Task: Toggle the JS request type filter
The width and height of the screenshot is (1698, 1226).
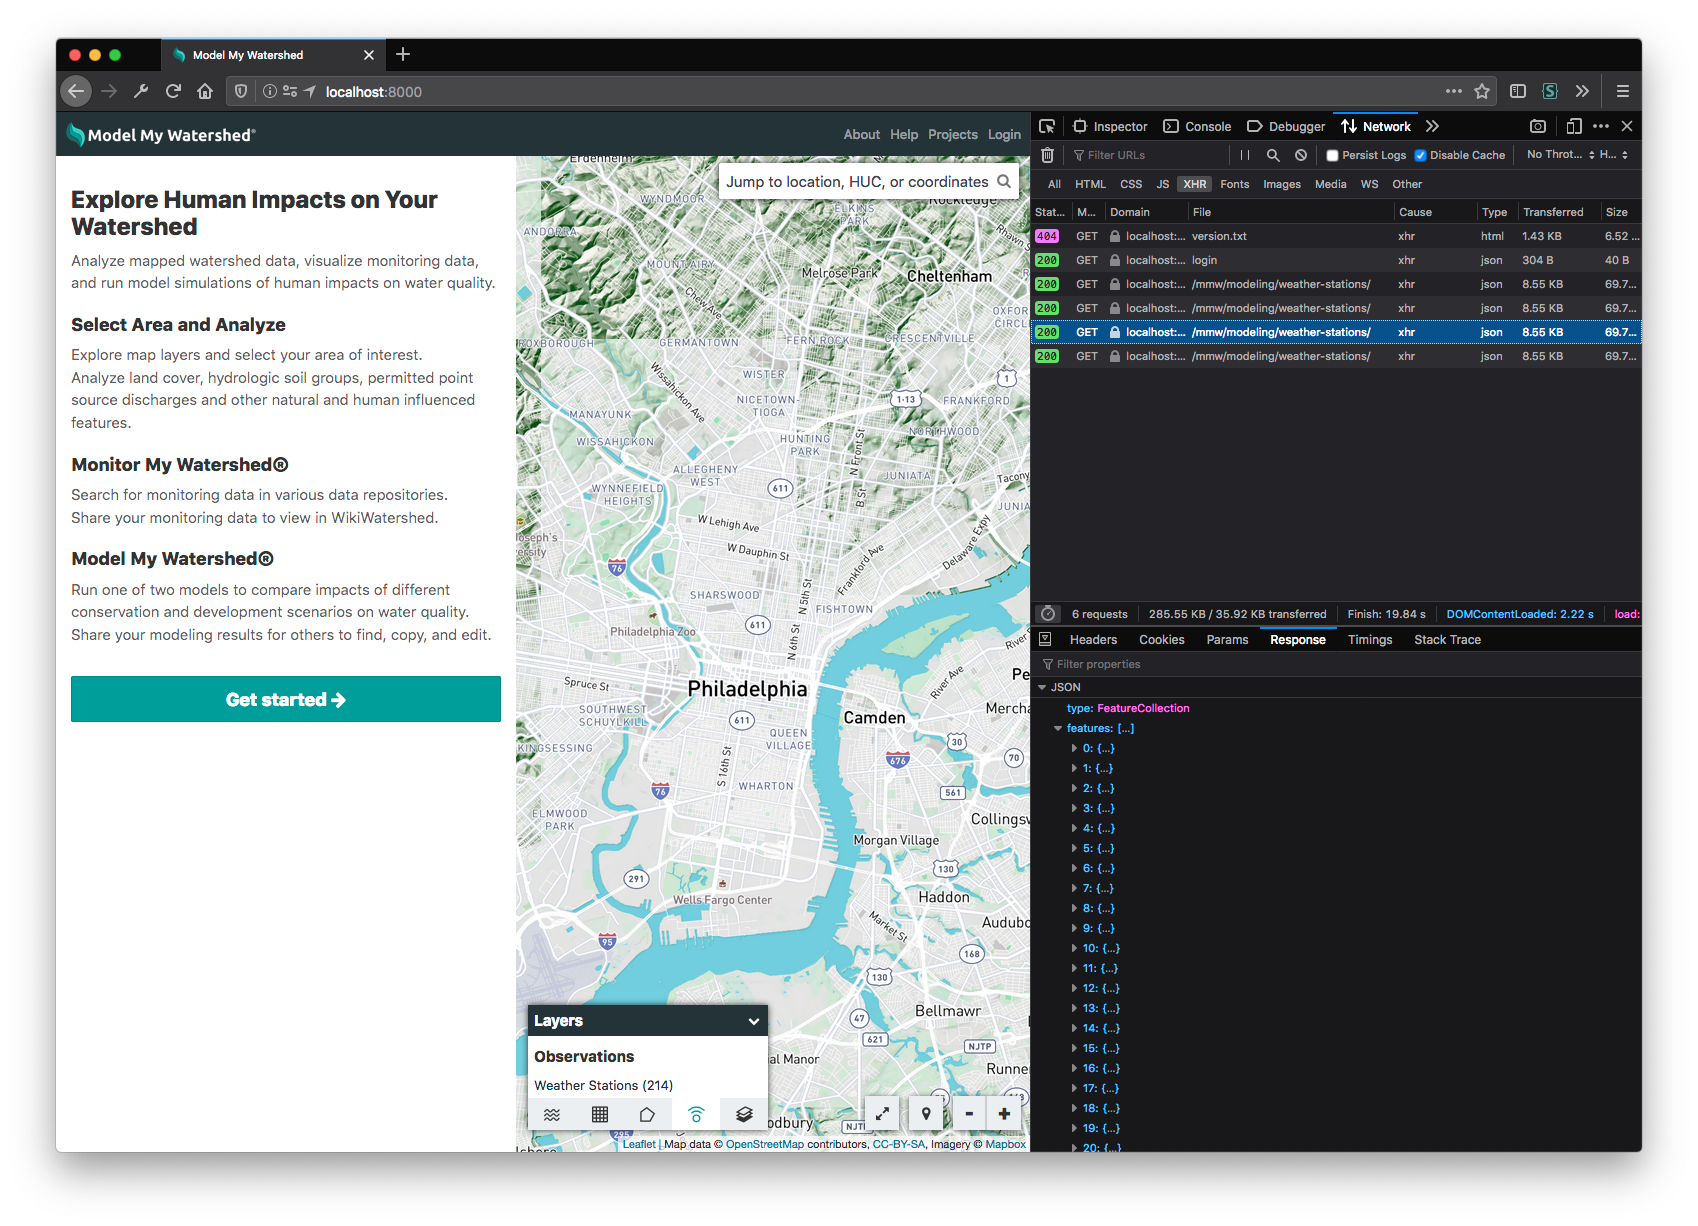Action: 1163,184
